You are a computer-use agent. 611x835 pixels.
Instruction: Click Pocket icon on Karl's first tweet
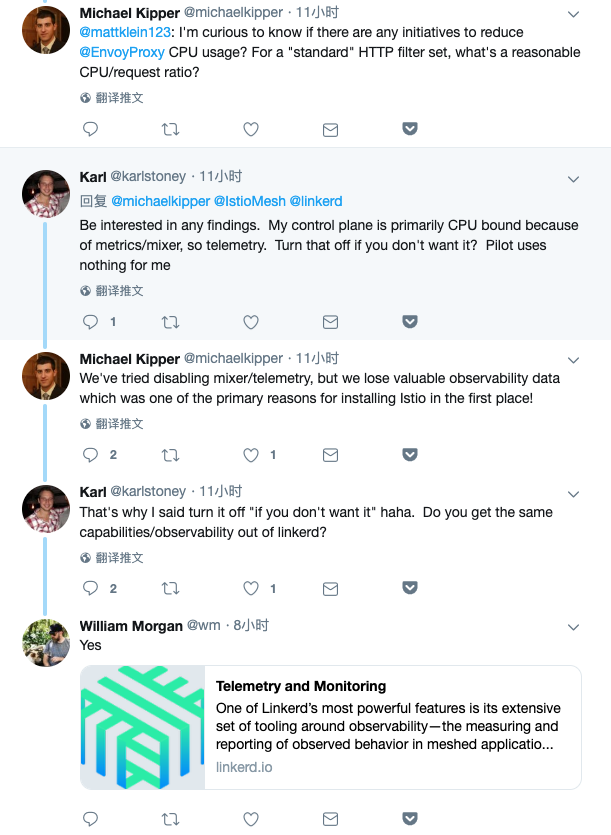click(x=410, y=322)
